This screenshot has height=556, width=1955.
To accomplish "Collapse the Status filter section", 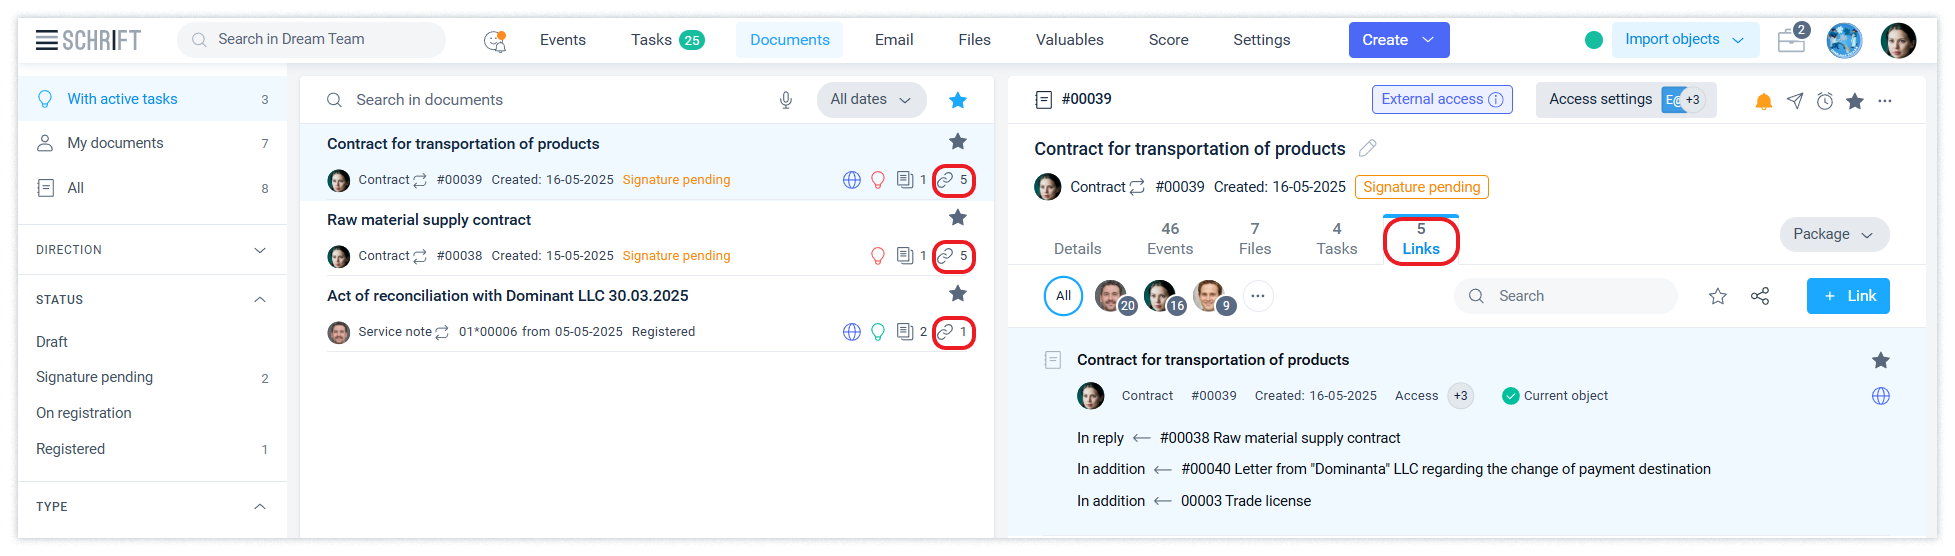I will click(260, 300).
